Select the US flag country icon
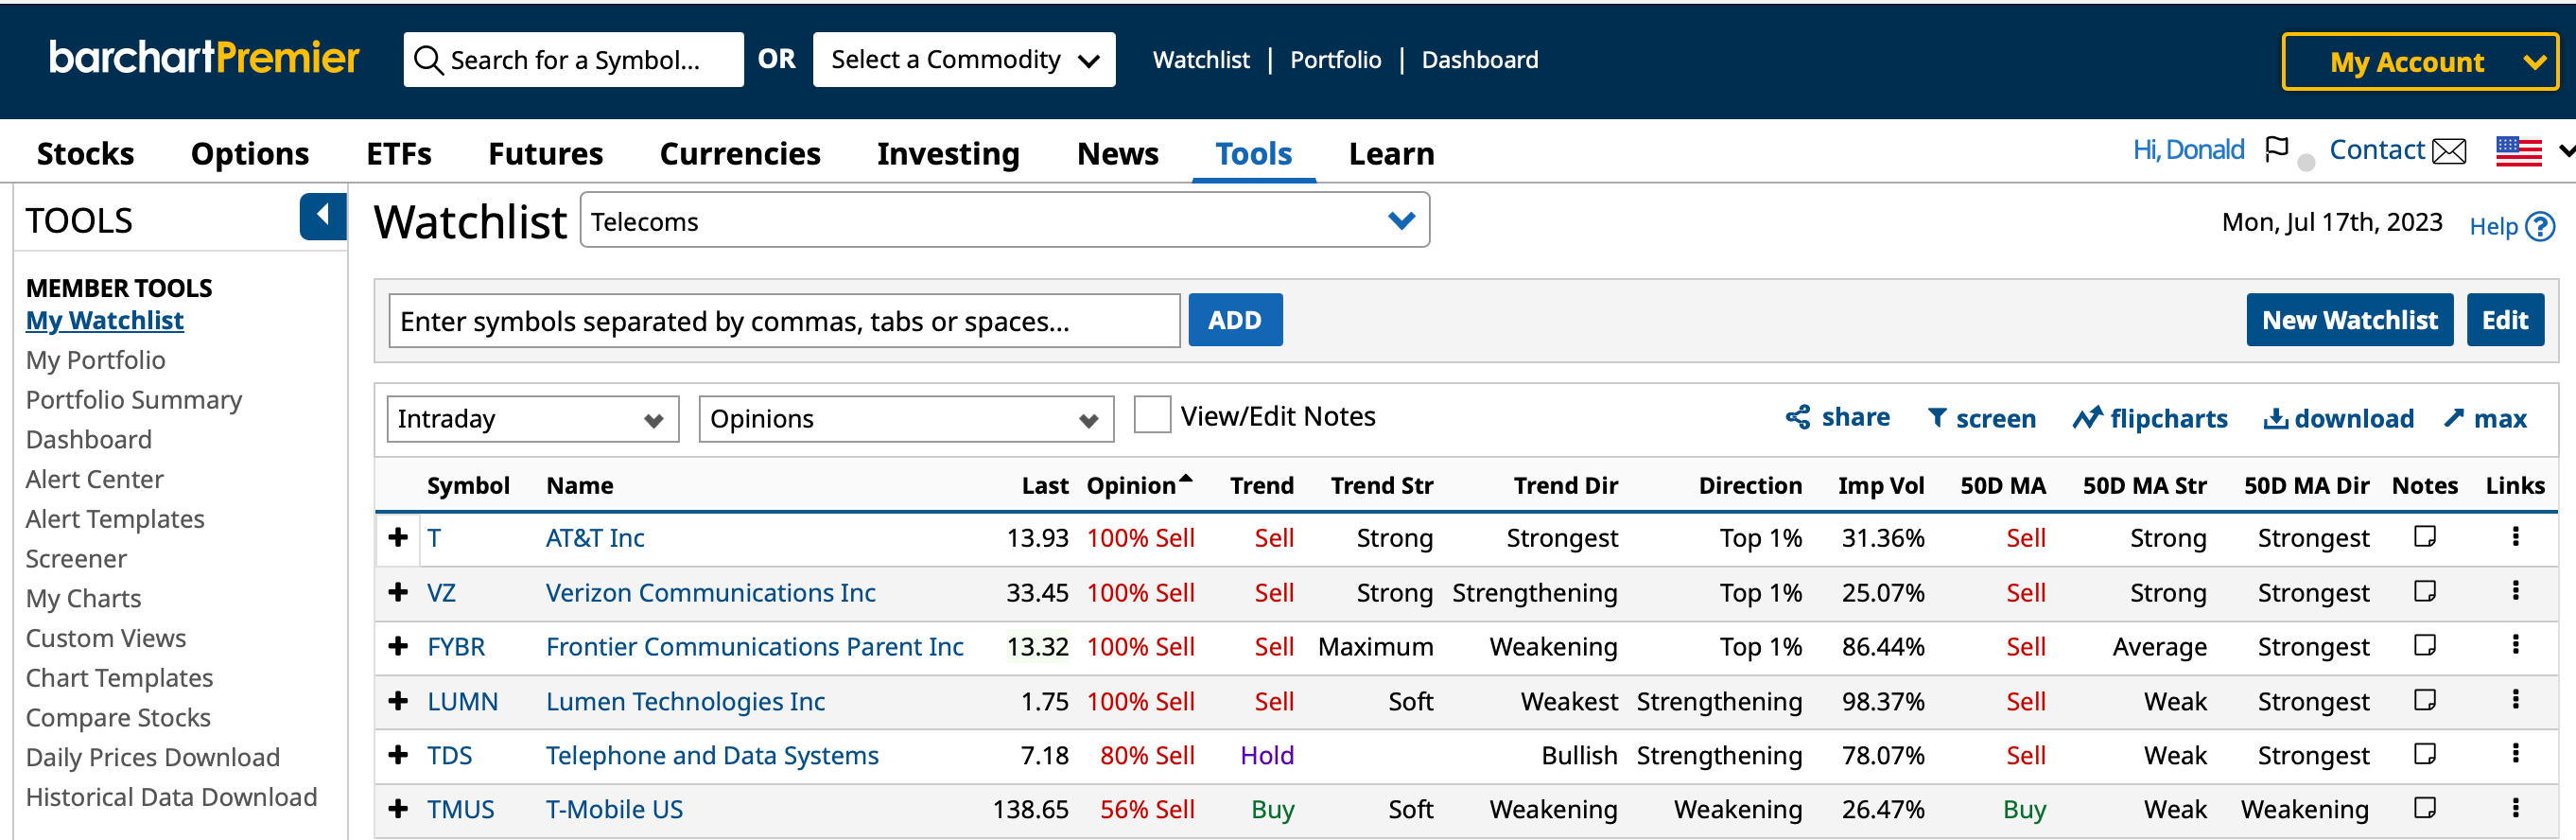Viewport: 2576px width, 840px height. pos(2518,151)
